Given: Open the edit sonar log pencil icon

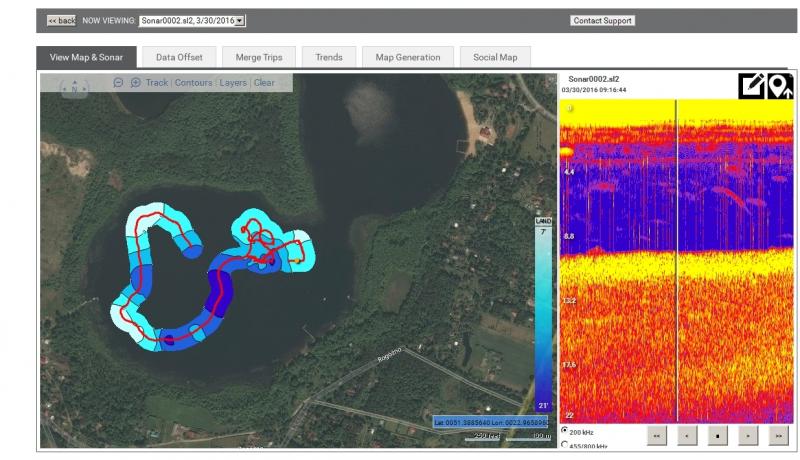Looking at the screenshot, I should pyautogui.click(x=751, y=86).
